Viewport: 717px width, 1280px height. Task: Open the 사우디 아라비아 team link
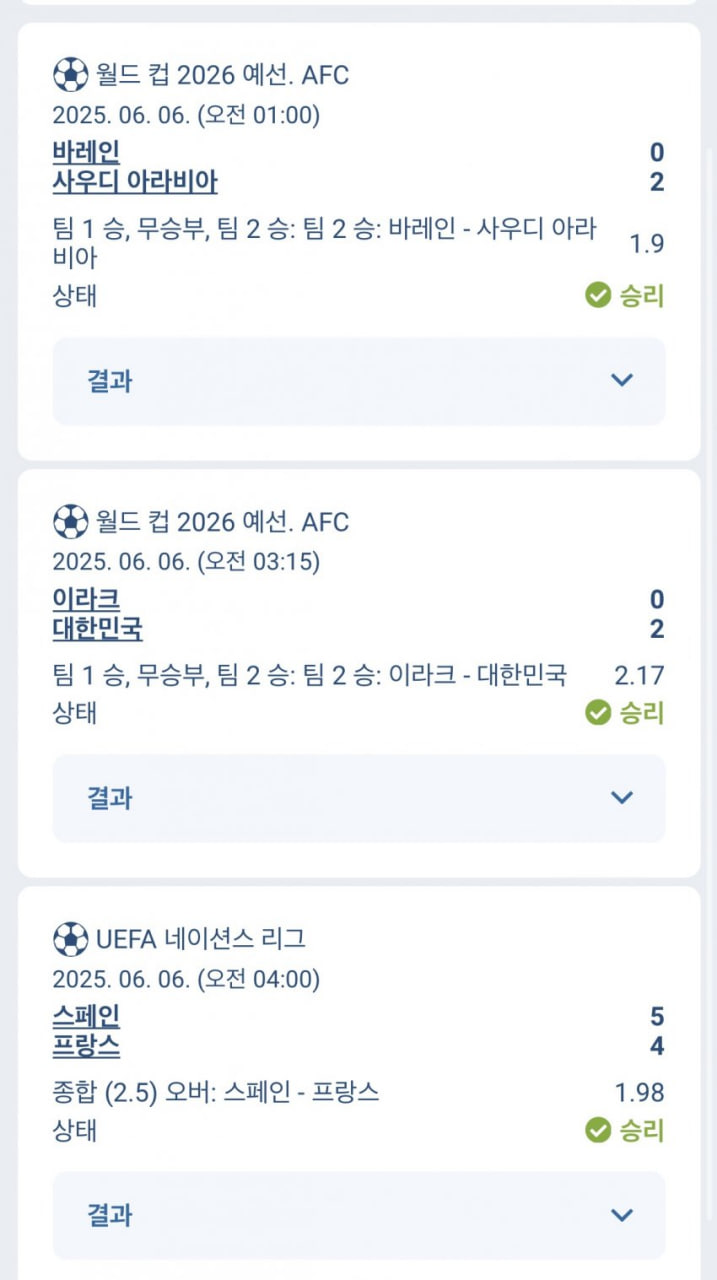(x=135, y=182)
